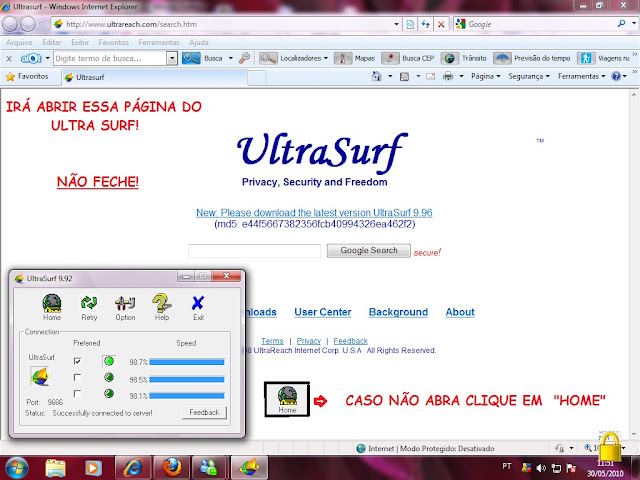This screenshot has width=640, height=480.
Task: Open the Página dropdown menu
Action: tap(485, 76)
